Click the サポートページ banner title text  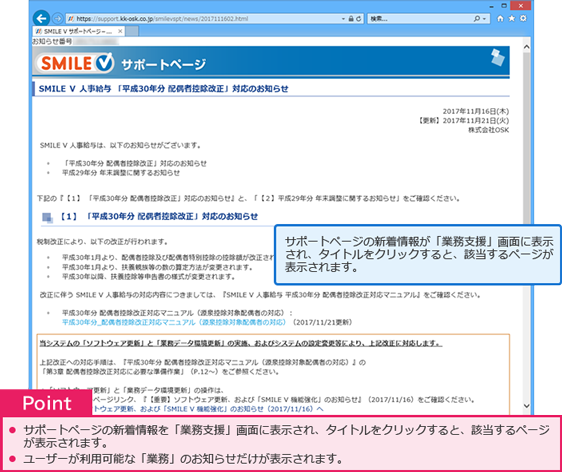tap(163, 65)
